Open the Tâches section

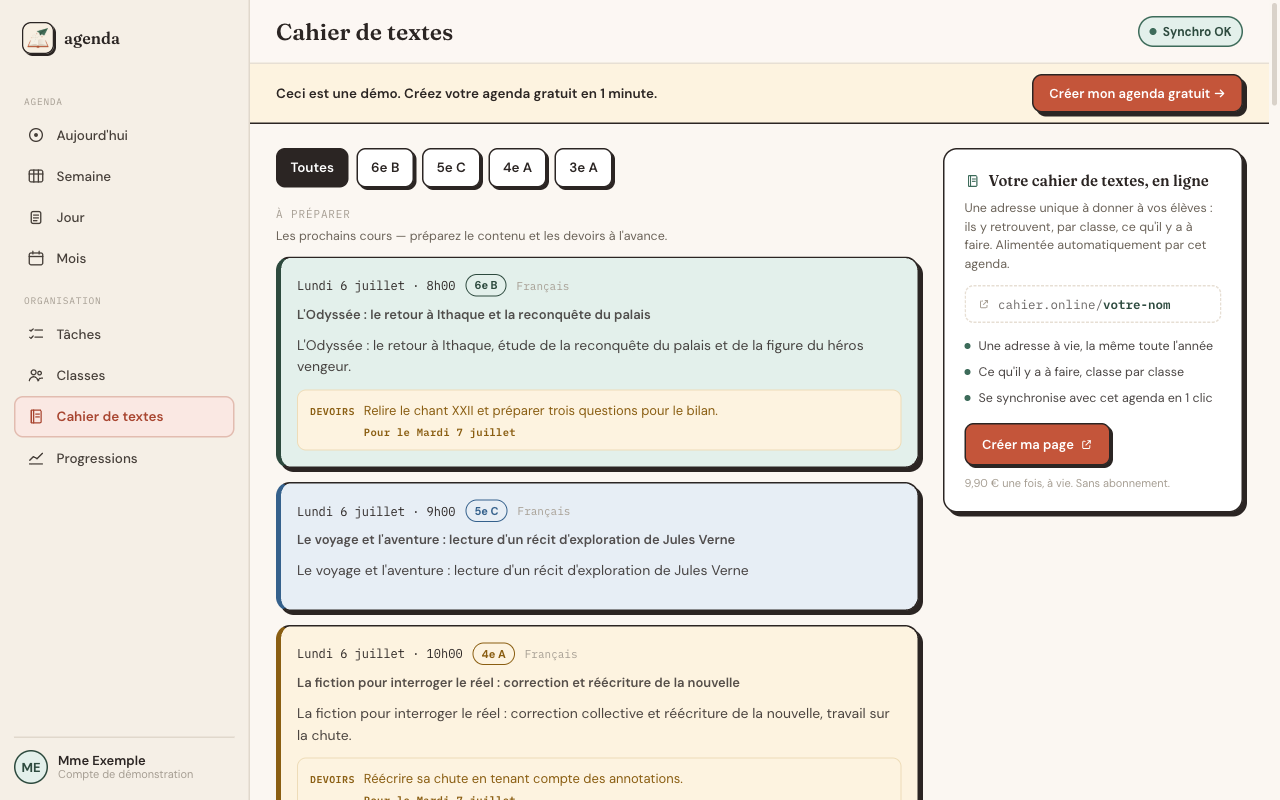pyautogui.click(x=124, y=334)
